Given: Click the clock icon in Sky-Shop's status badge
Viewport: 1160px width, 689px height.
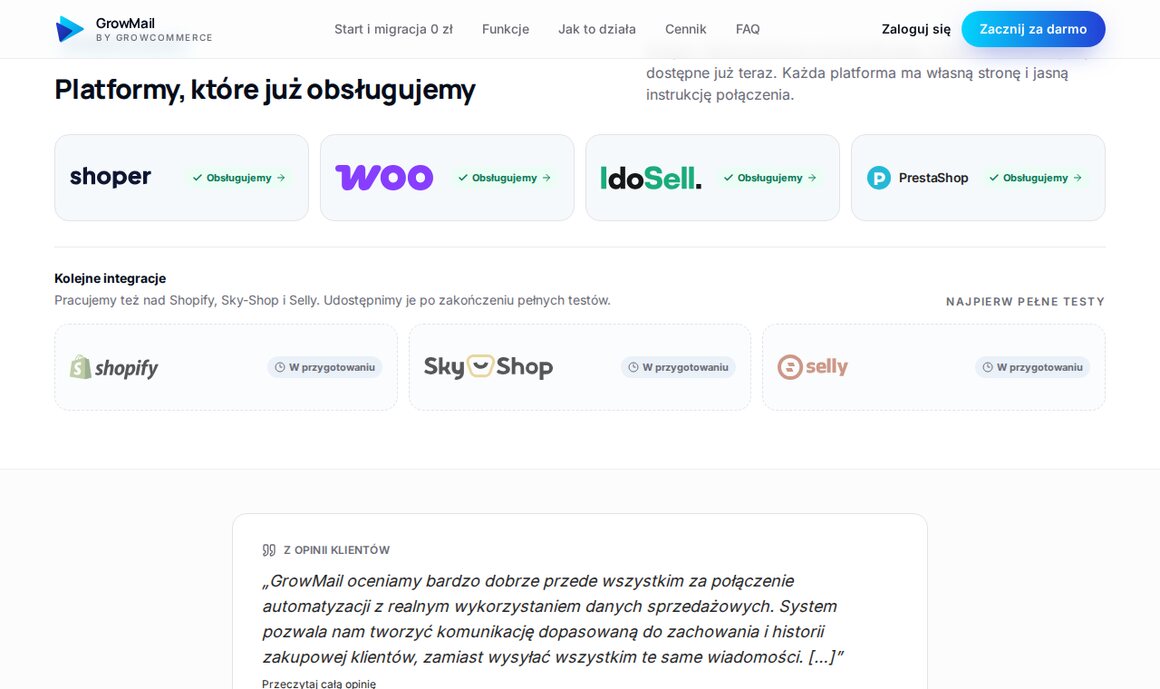Looking at the screenshot, I should click(x=633, y=367).
